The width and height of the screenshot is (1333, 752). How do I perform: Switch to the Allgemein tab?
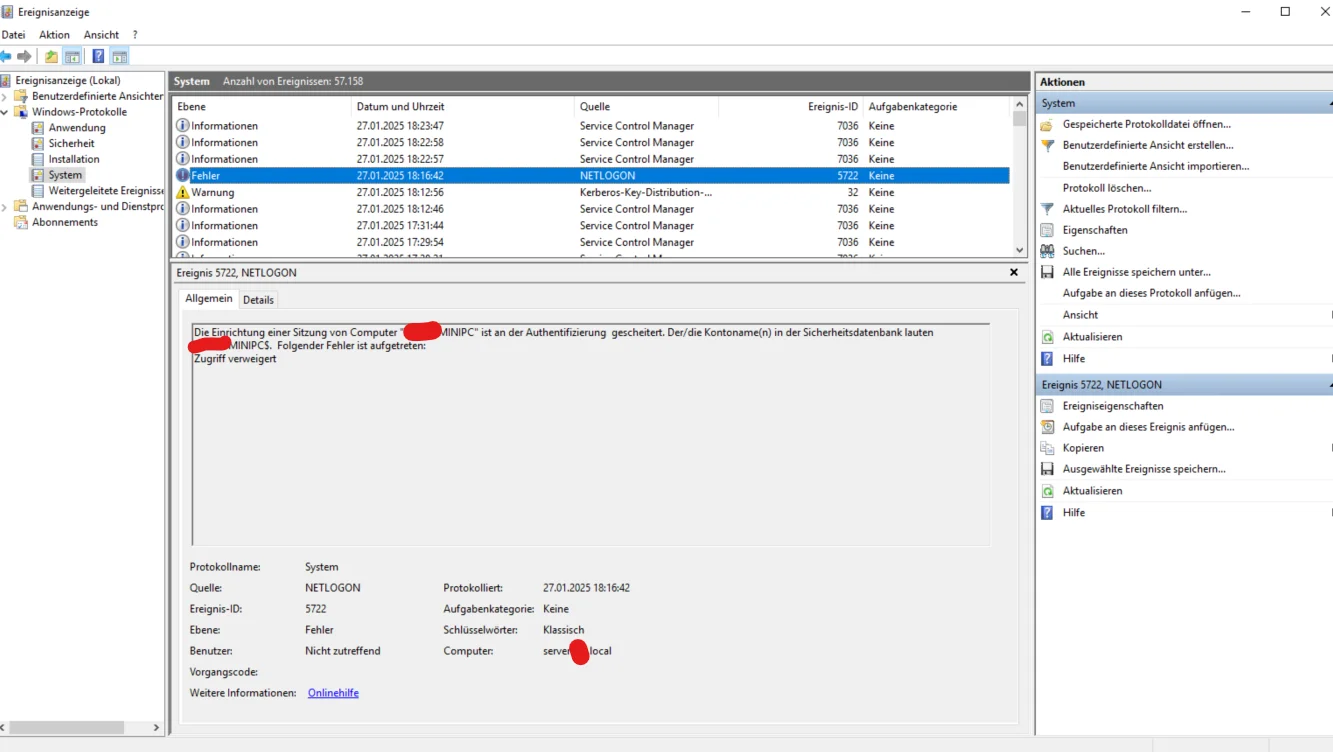coord(208,299)
